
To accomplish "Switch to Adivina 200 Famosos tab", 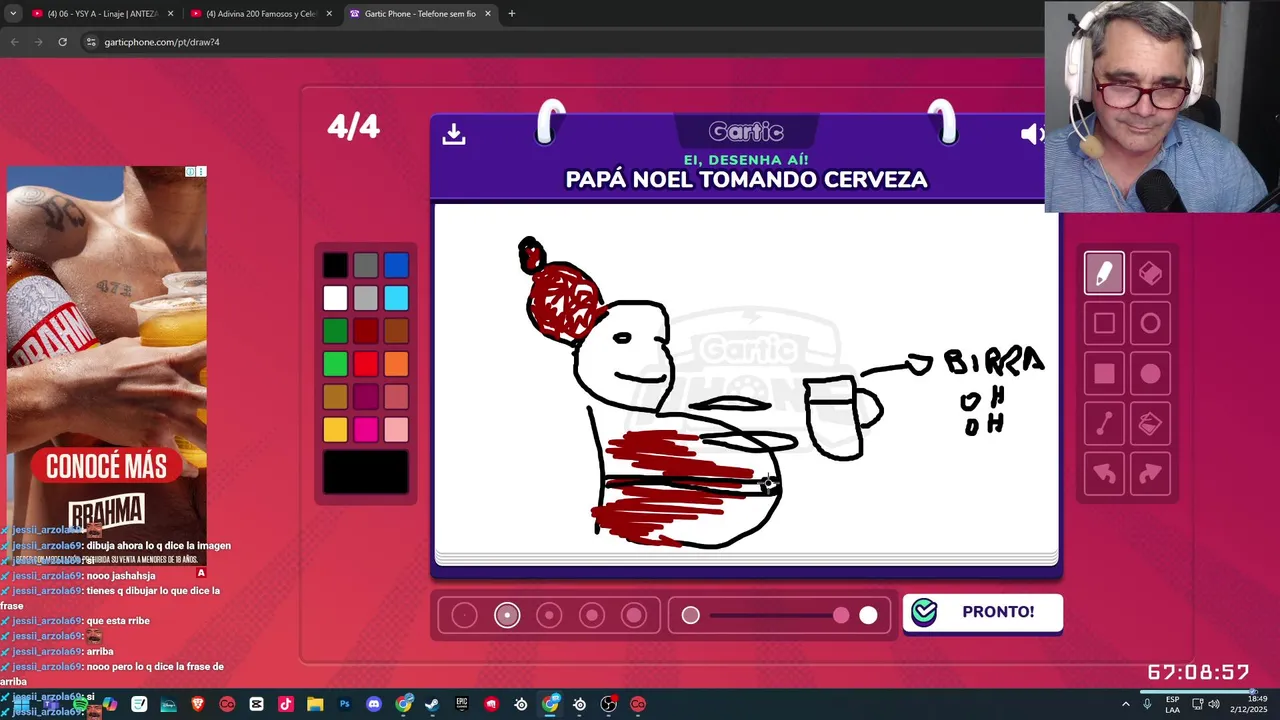I will point(260,14).
